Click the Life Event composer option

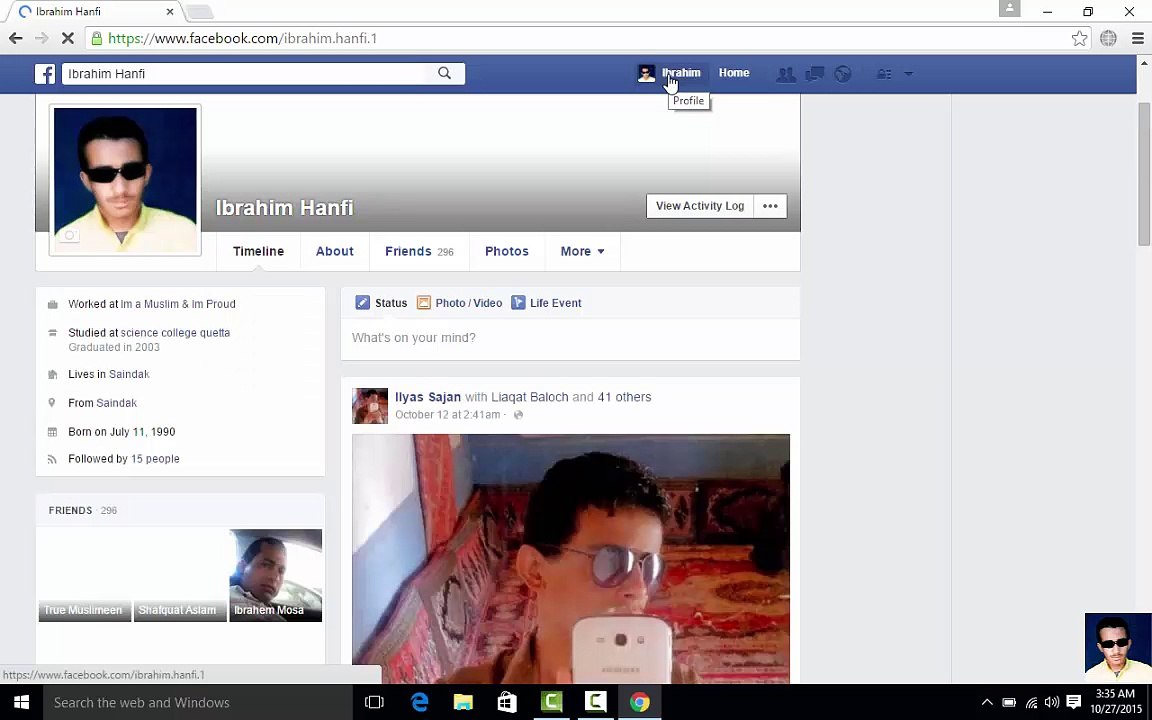546,303
